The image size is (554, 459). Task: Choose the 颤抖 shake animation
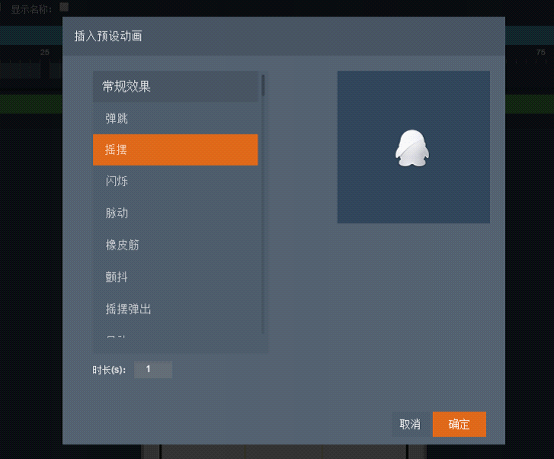click(175, 276)
